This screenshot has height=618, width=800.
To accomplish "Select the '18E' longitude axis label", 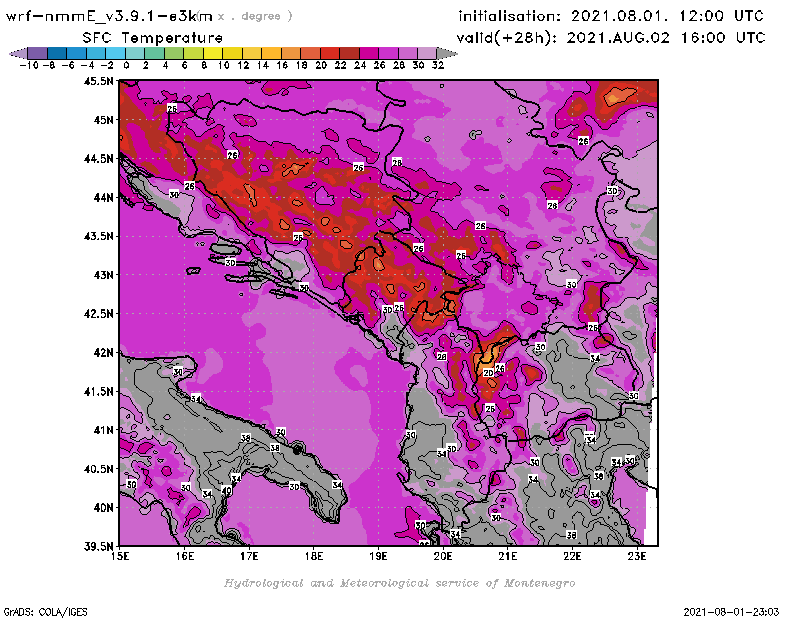I will 314,556.
